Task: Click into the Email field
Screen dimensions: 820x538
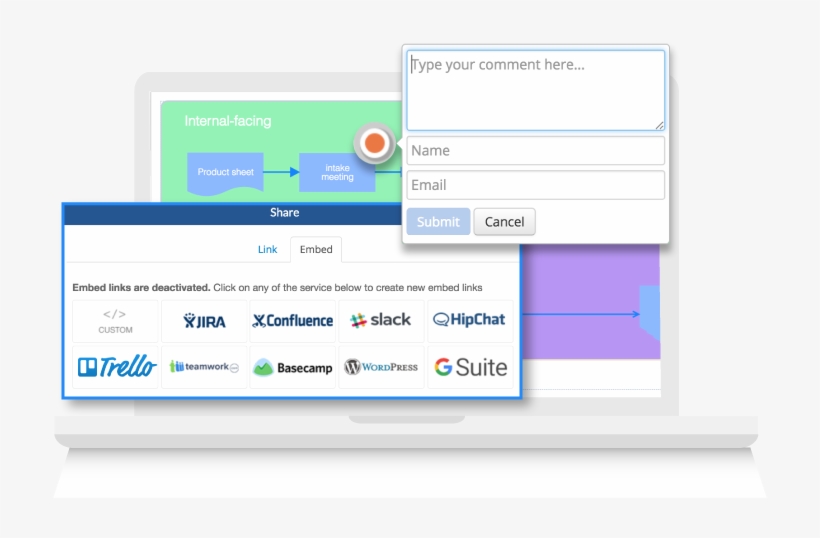Action: pyautogui.click(x=535, y=185)
